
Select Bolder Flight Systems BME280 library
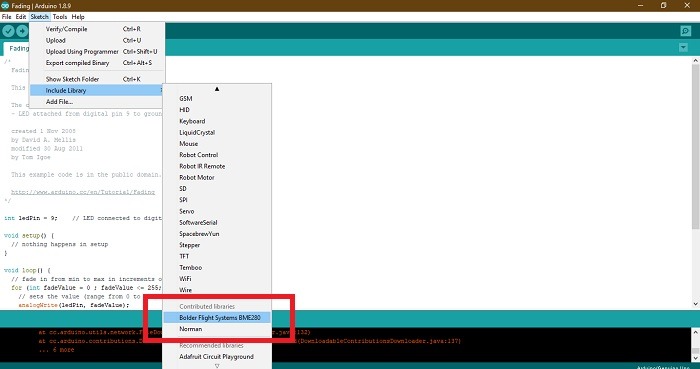click(x=217, y=318)
